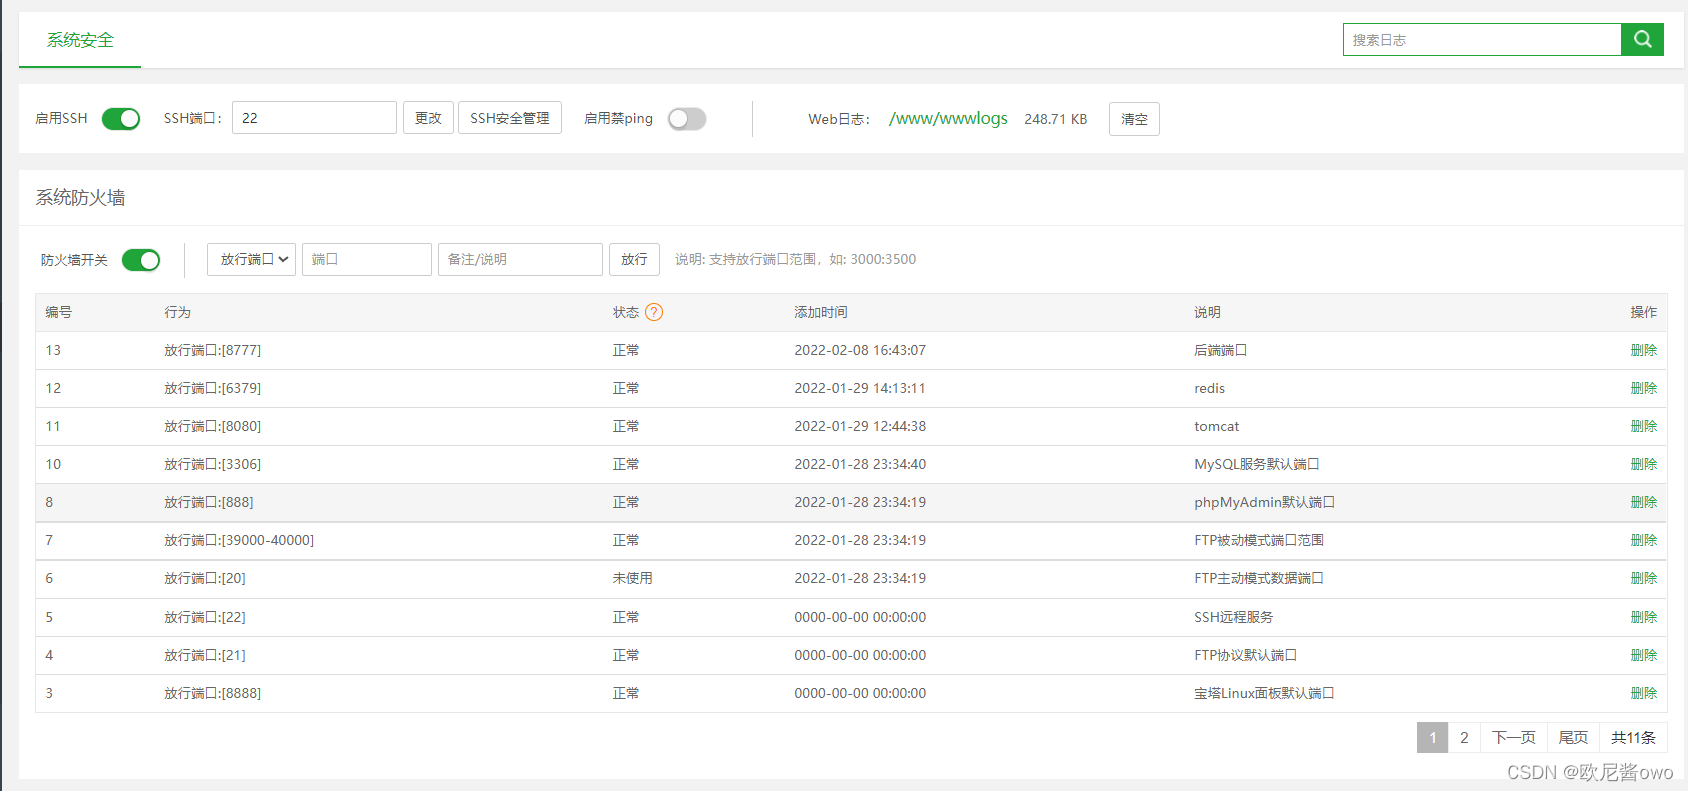This screenshot has height=791, width=1688.
Task: Click the 端口 input field
Action: [367, 259]
